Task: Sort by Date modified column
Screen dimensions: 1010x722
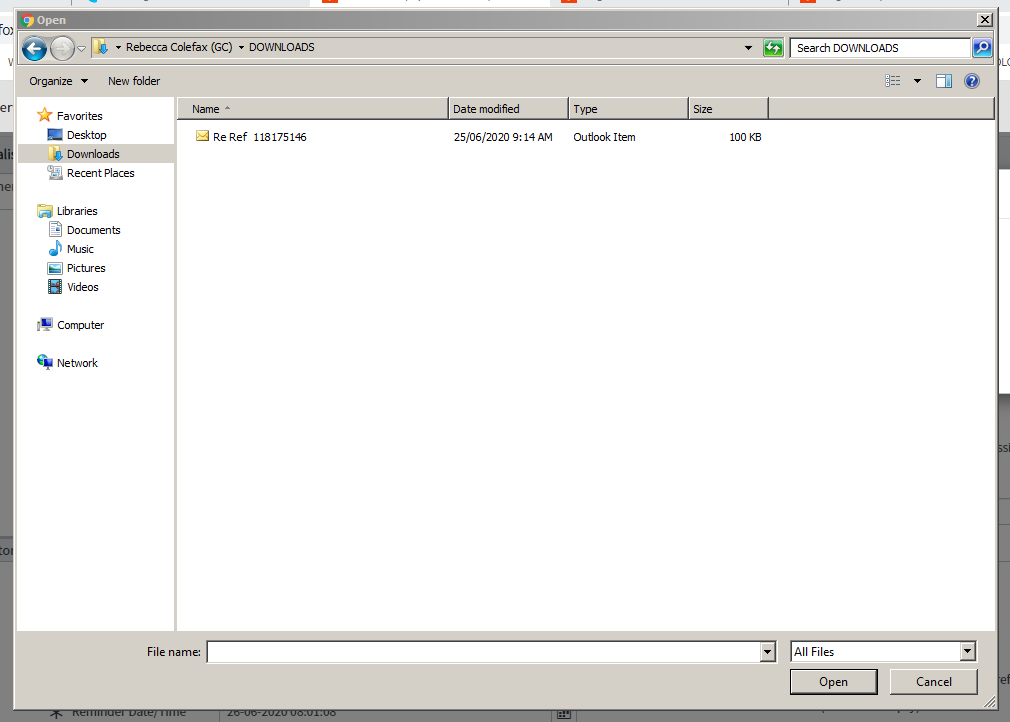Action: 508,109
